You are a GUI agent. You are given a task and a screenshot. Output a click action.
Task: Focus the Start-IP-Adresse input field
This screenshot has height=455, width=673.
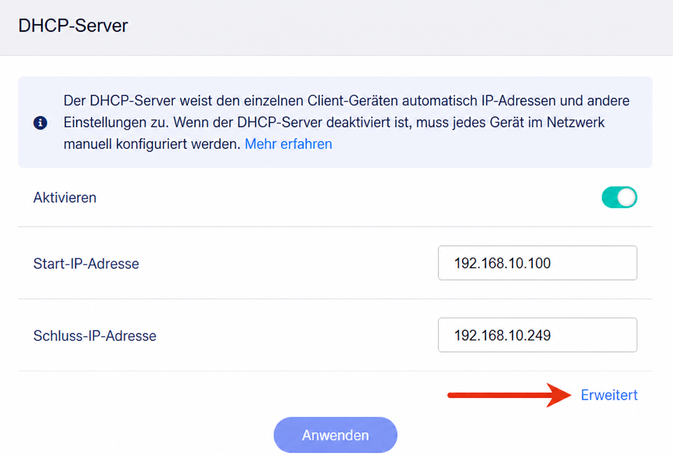pos(537,263)
